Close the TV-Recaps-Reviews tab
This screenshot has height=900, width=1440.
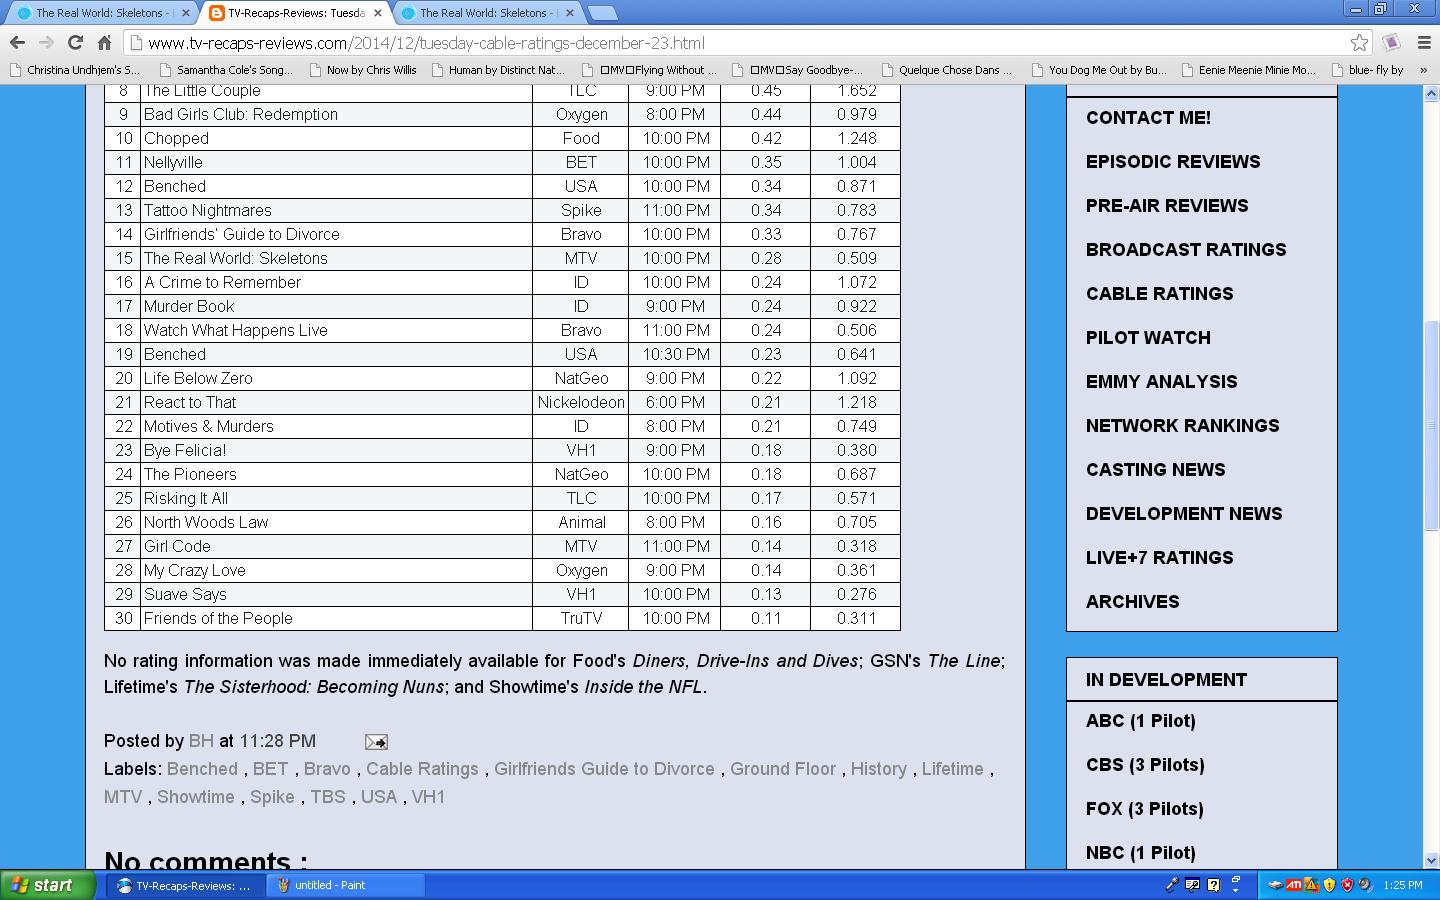point(378,13)
